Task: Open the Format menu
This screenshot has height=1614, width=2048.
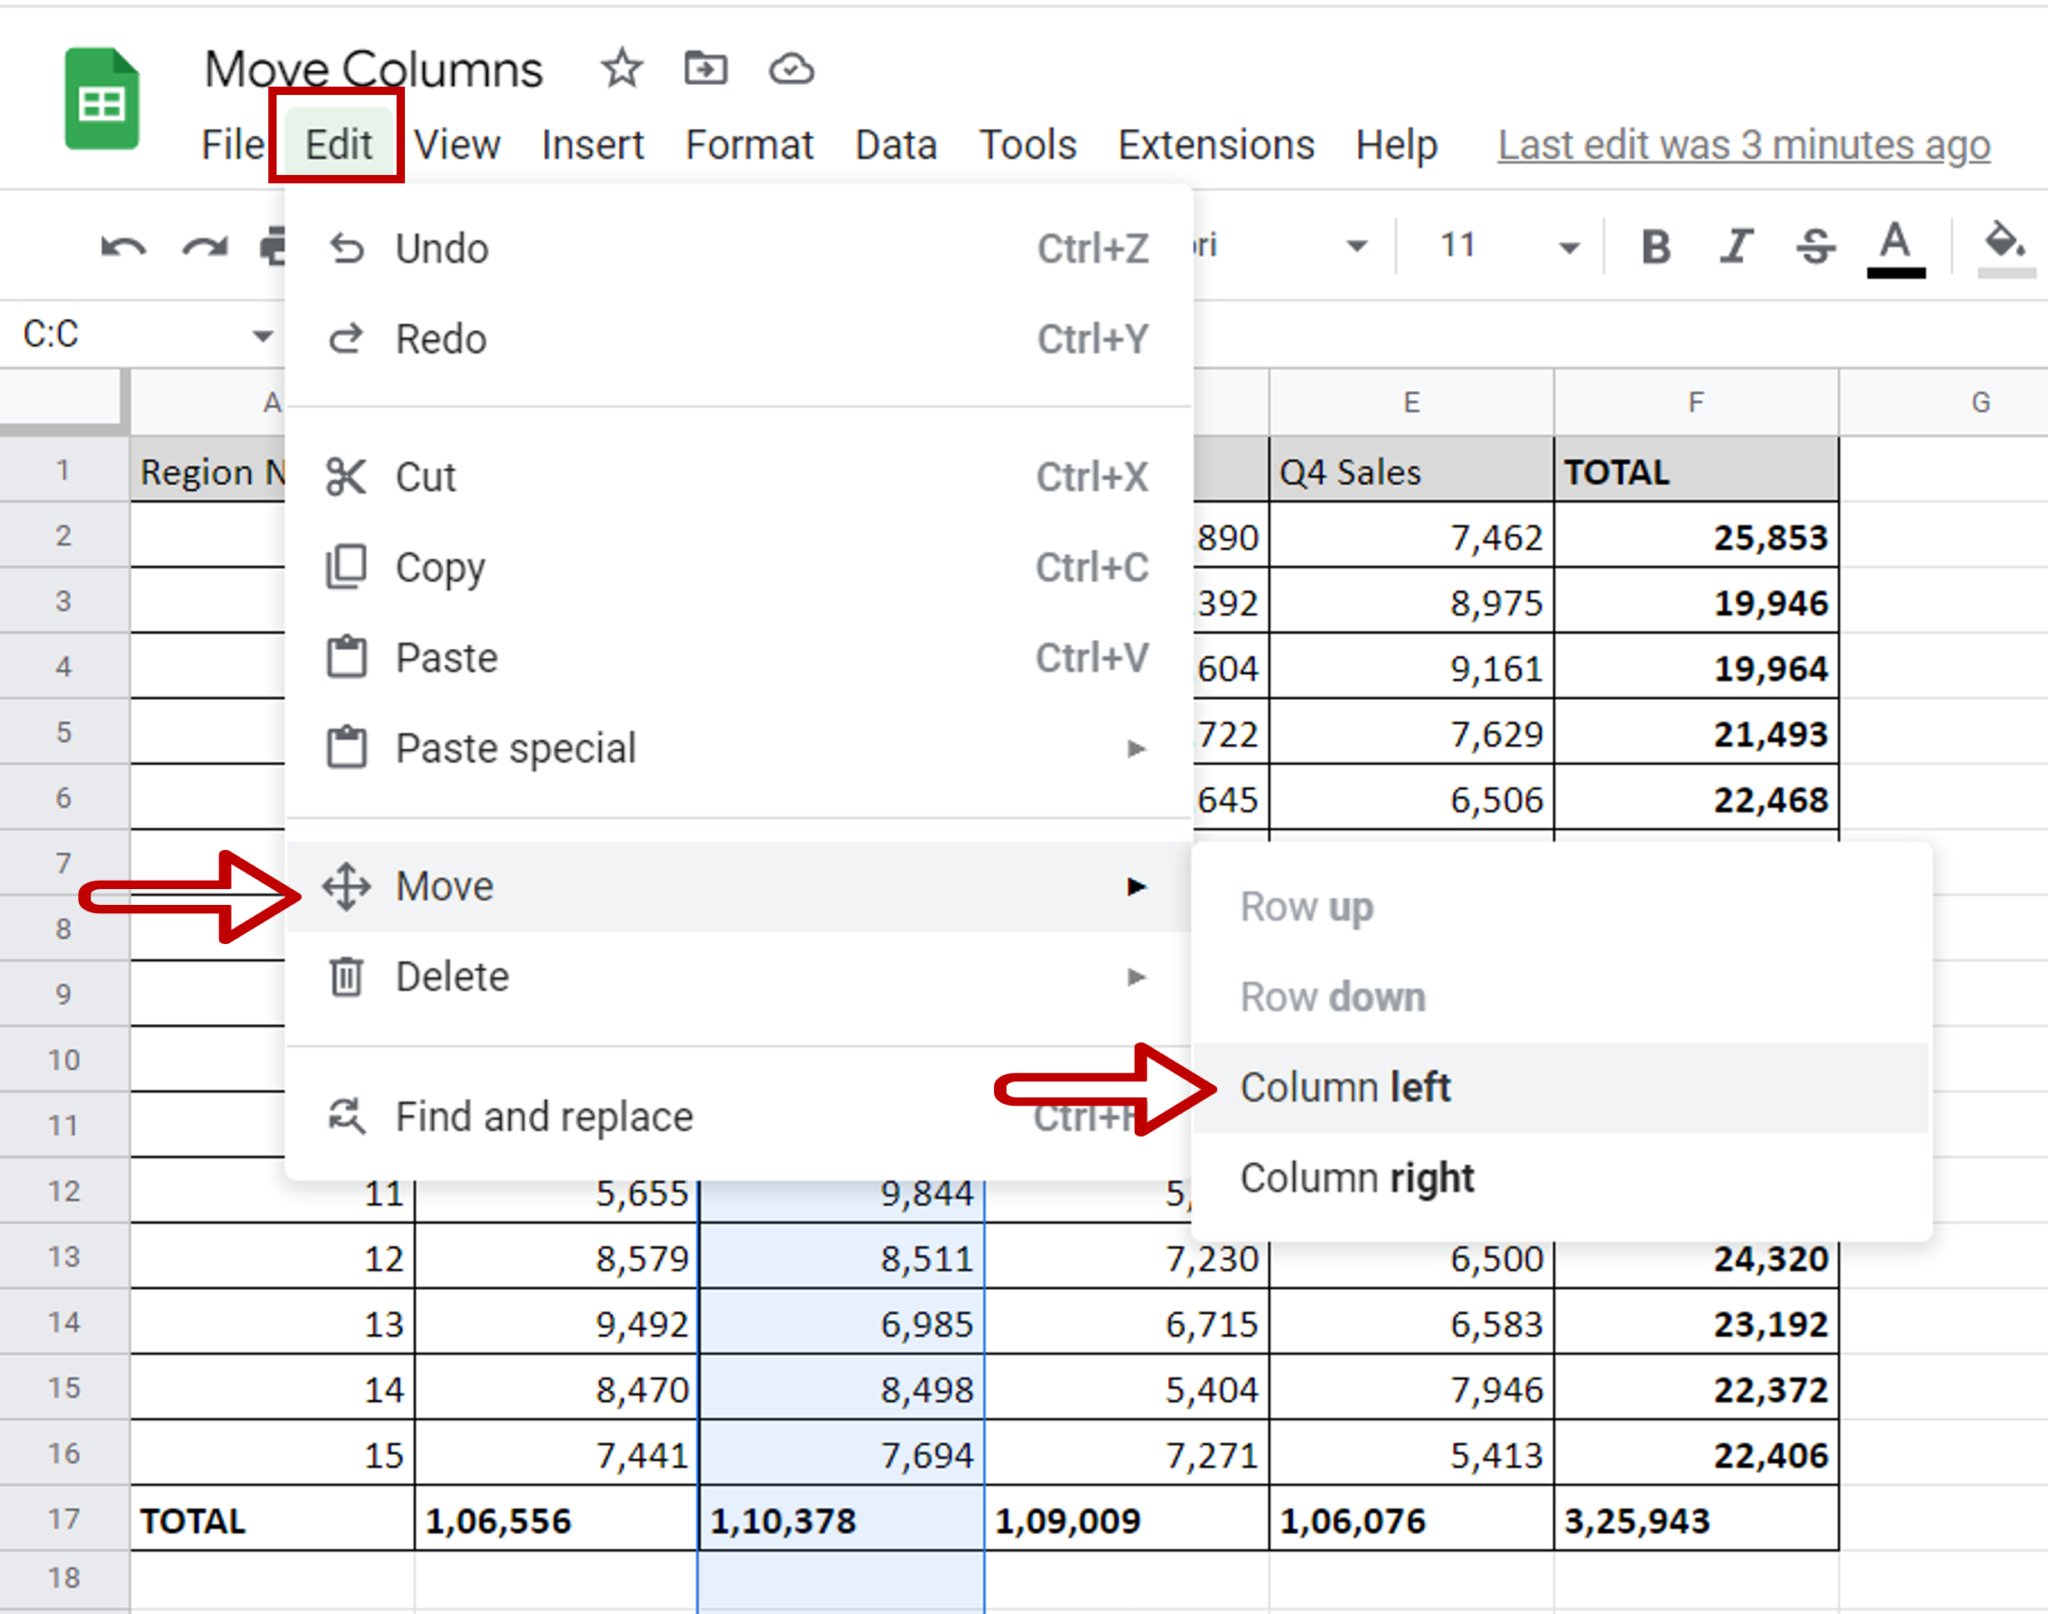Action: 749,145
